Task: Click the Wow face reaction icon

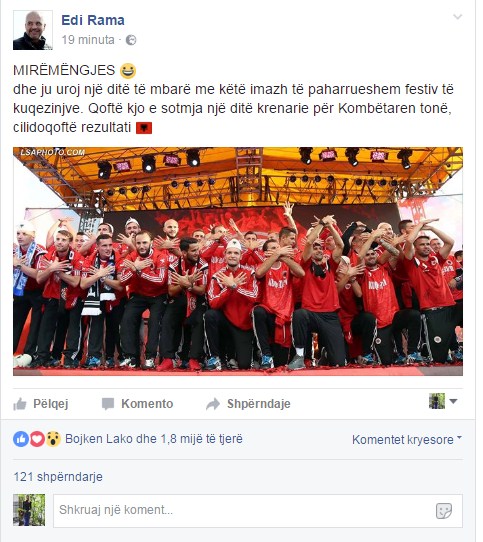Action: (53, 439)
